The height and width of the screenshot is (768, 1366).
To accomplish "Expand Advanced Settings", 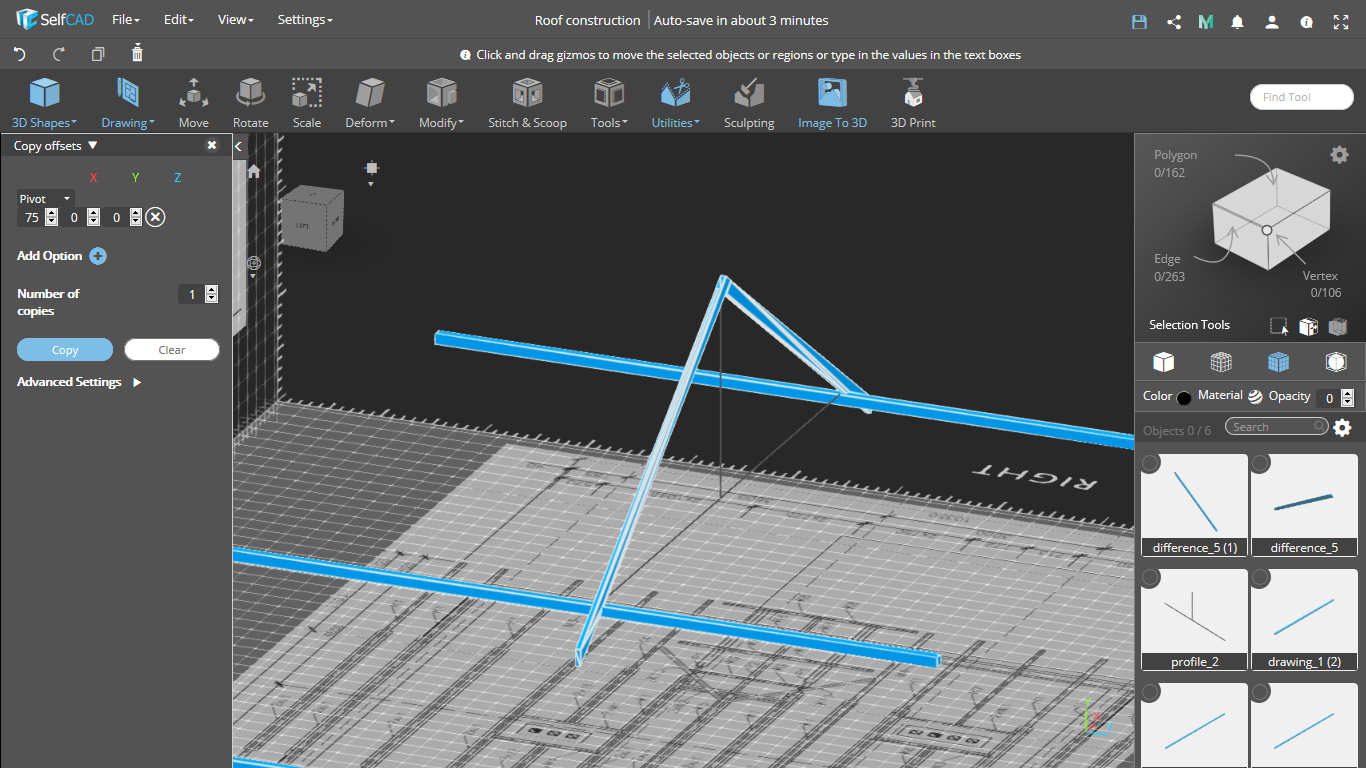I will 79,382.
